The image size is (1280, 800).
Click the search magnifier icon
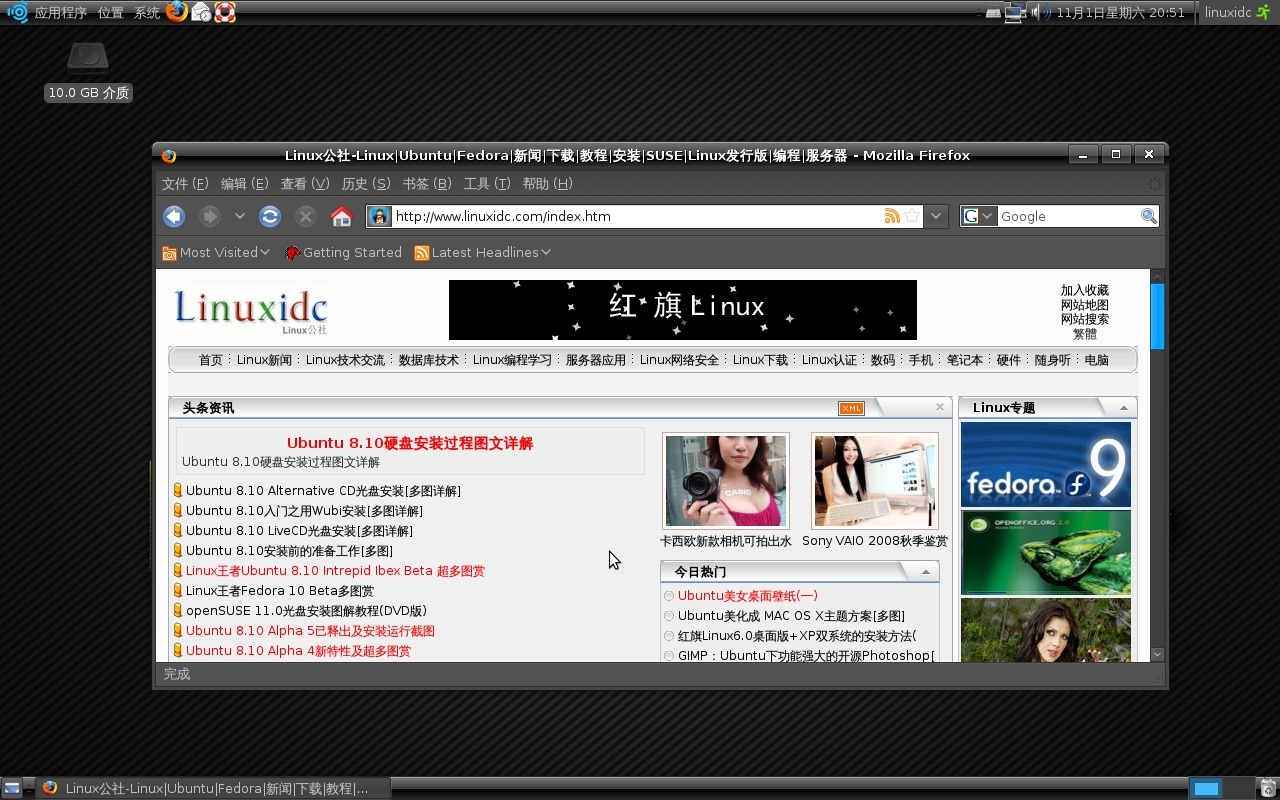click(1149, 216)
